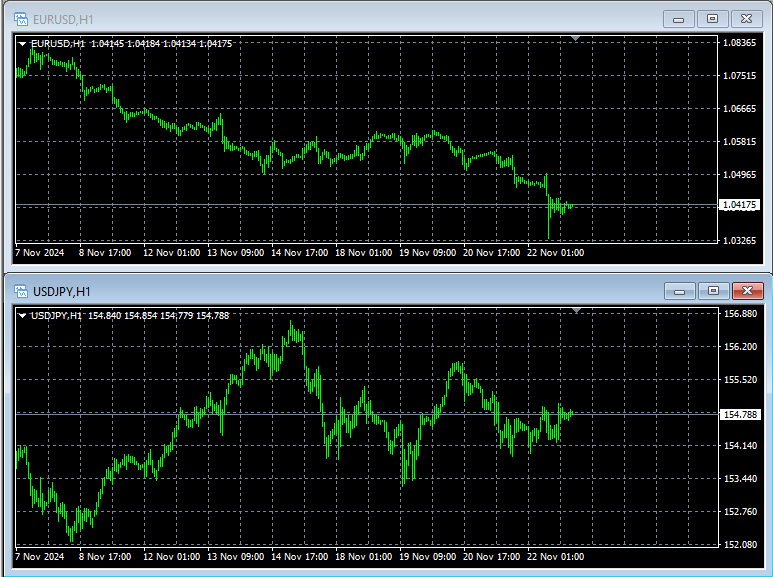Click 152.080 on the USDJPY price scale
The width and height of the screenshot is (773, 577).
740,545
